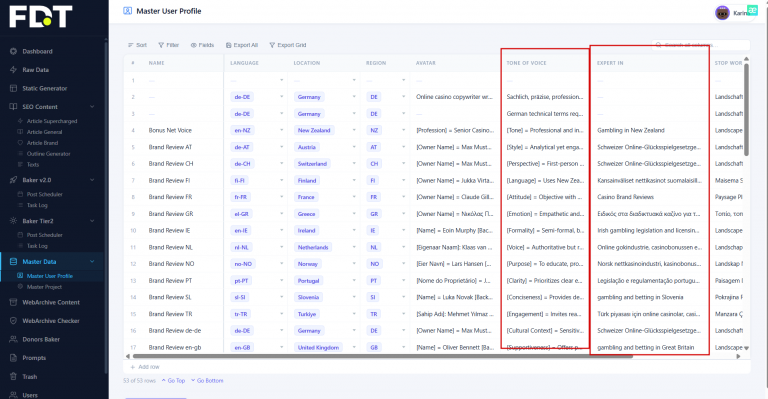Click the Norway location tag

tap(308, 264)
